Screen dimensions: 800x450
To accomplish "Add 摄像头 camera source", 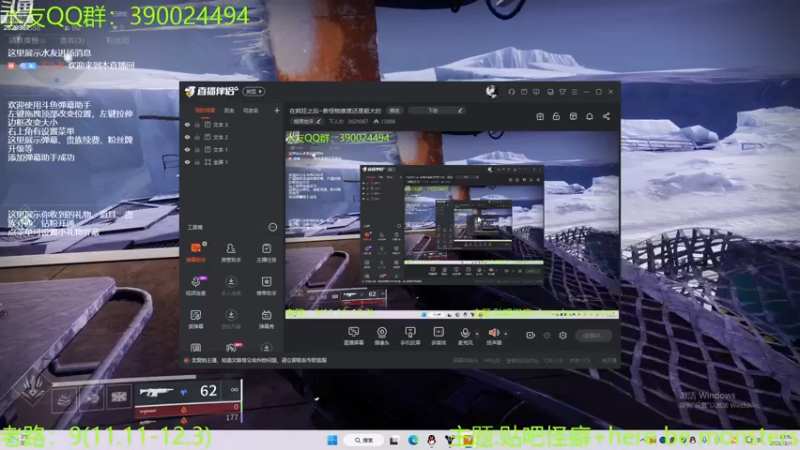I will [x=382, y=336].
